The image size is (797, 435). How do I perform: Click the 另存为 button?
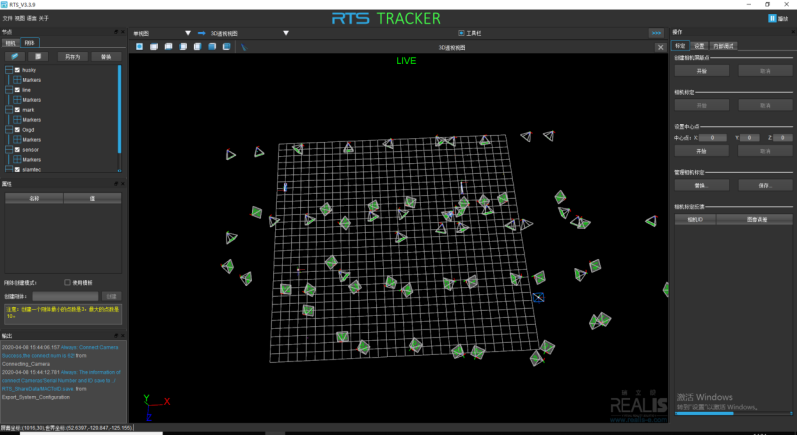73,56
